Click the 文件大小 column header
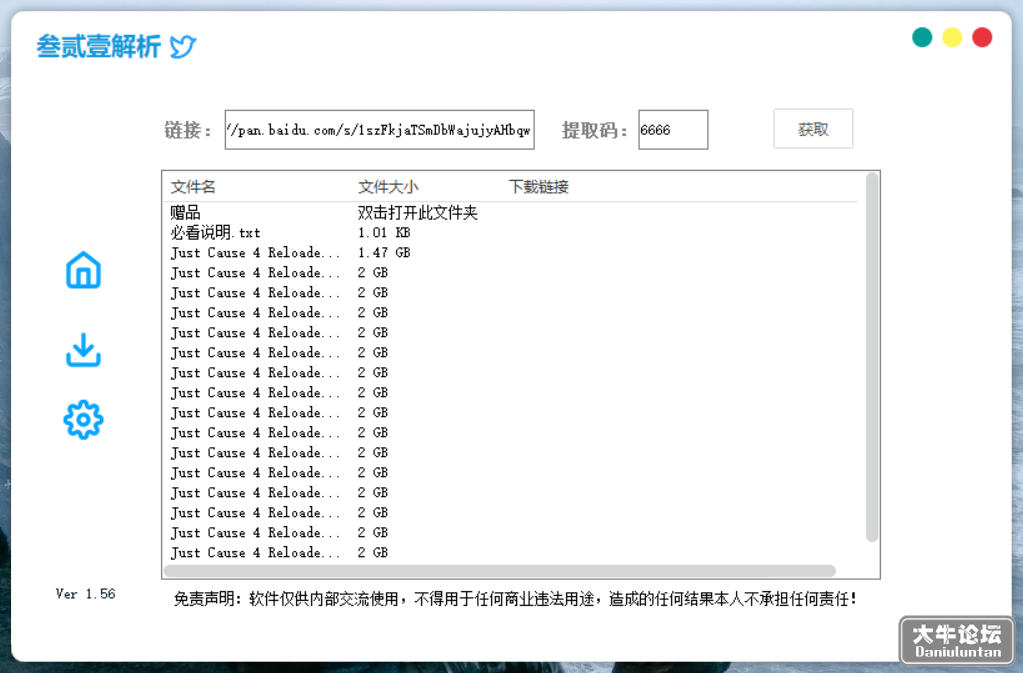The height and width of the screenshot is (673, 1023). [388, 187]
